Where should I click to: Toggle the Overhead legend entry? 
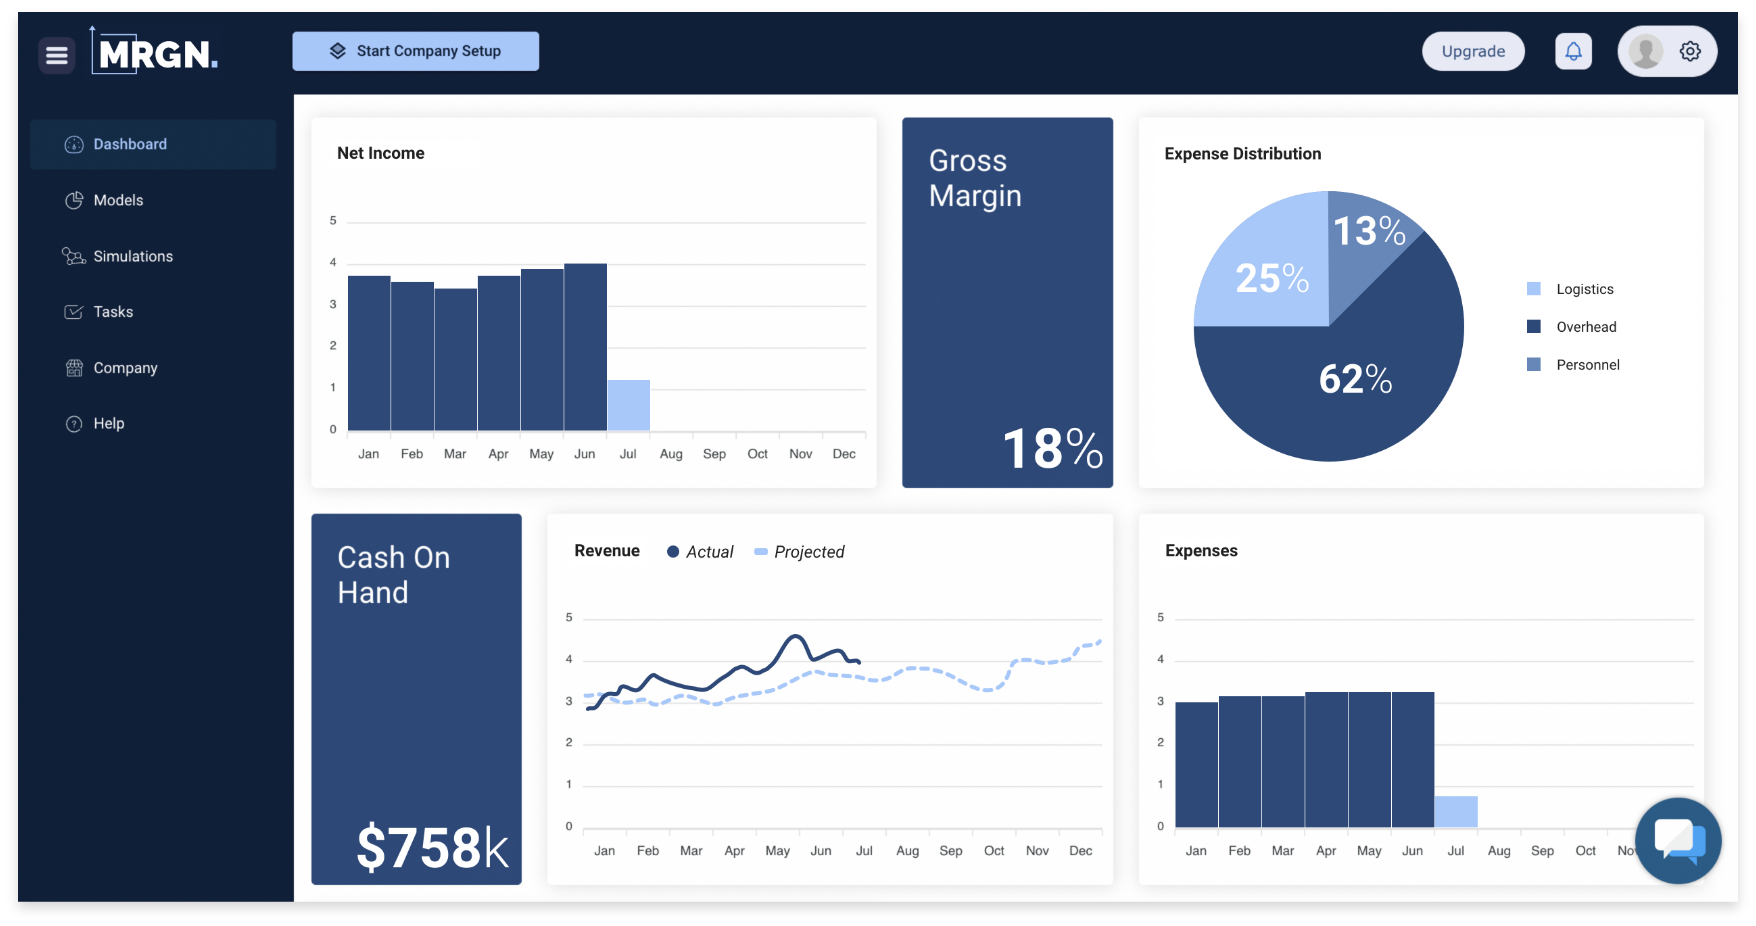coord(1585,327)
